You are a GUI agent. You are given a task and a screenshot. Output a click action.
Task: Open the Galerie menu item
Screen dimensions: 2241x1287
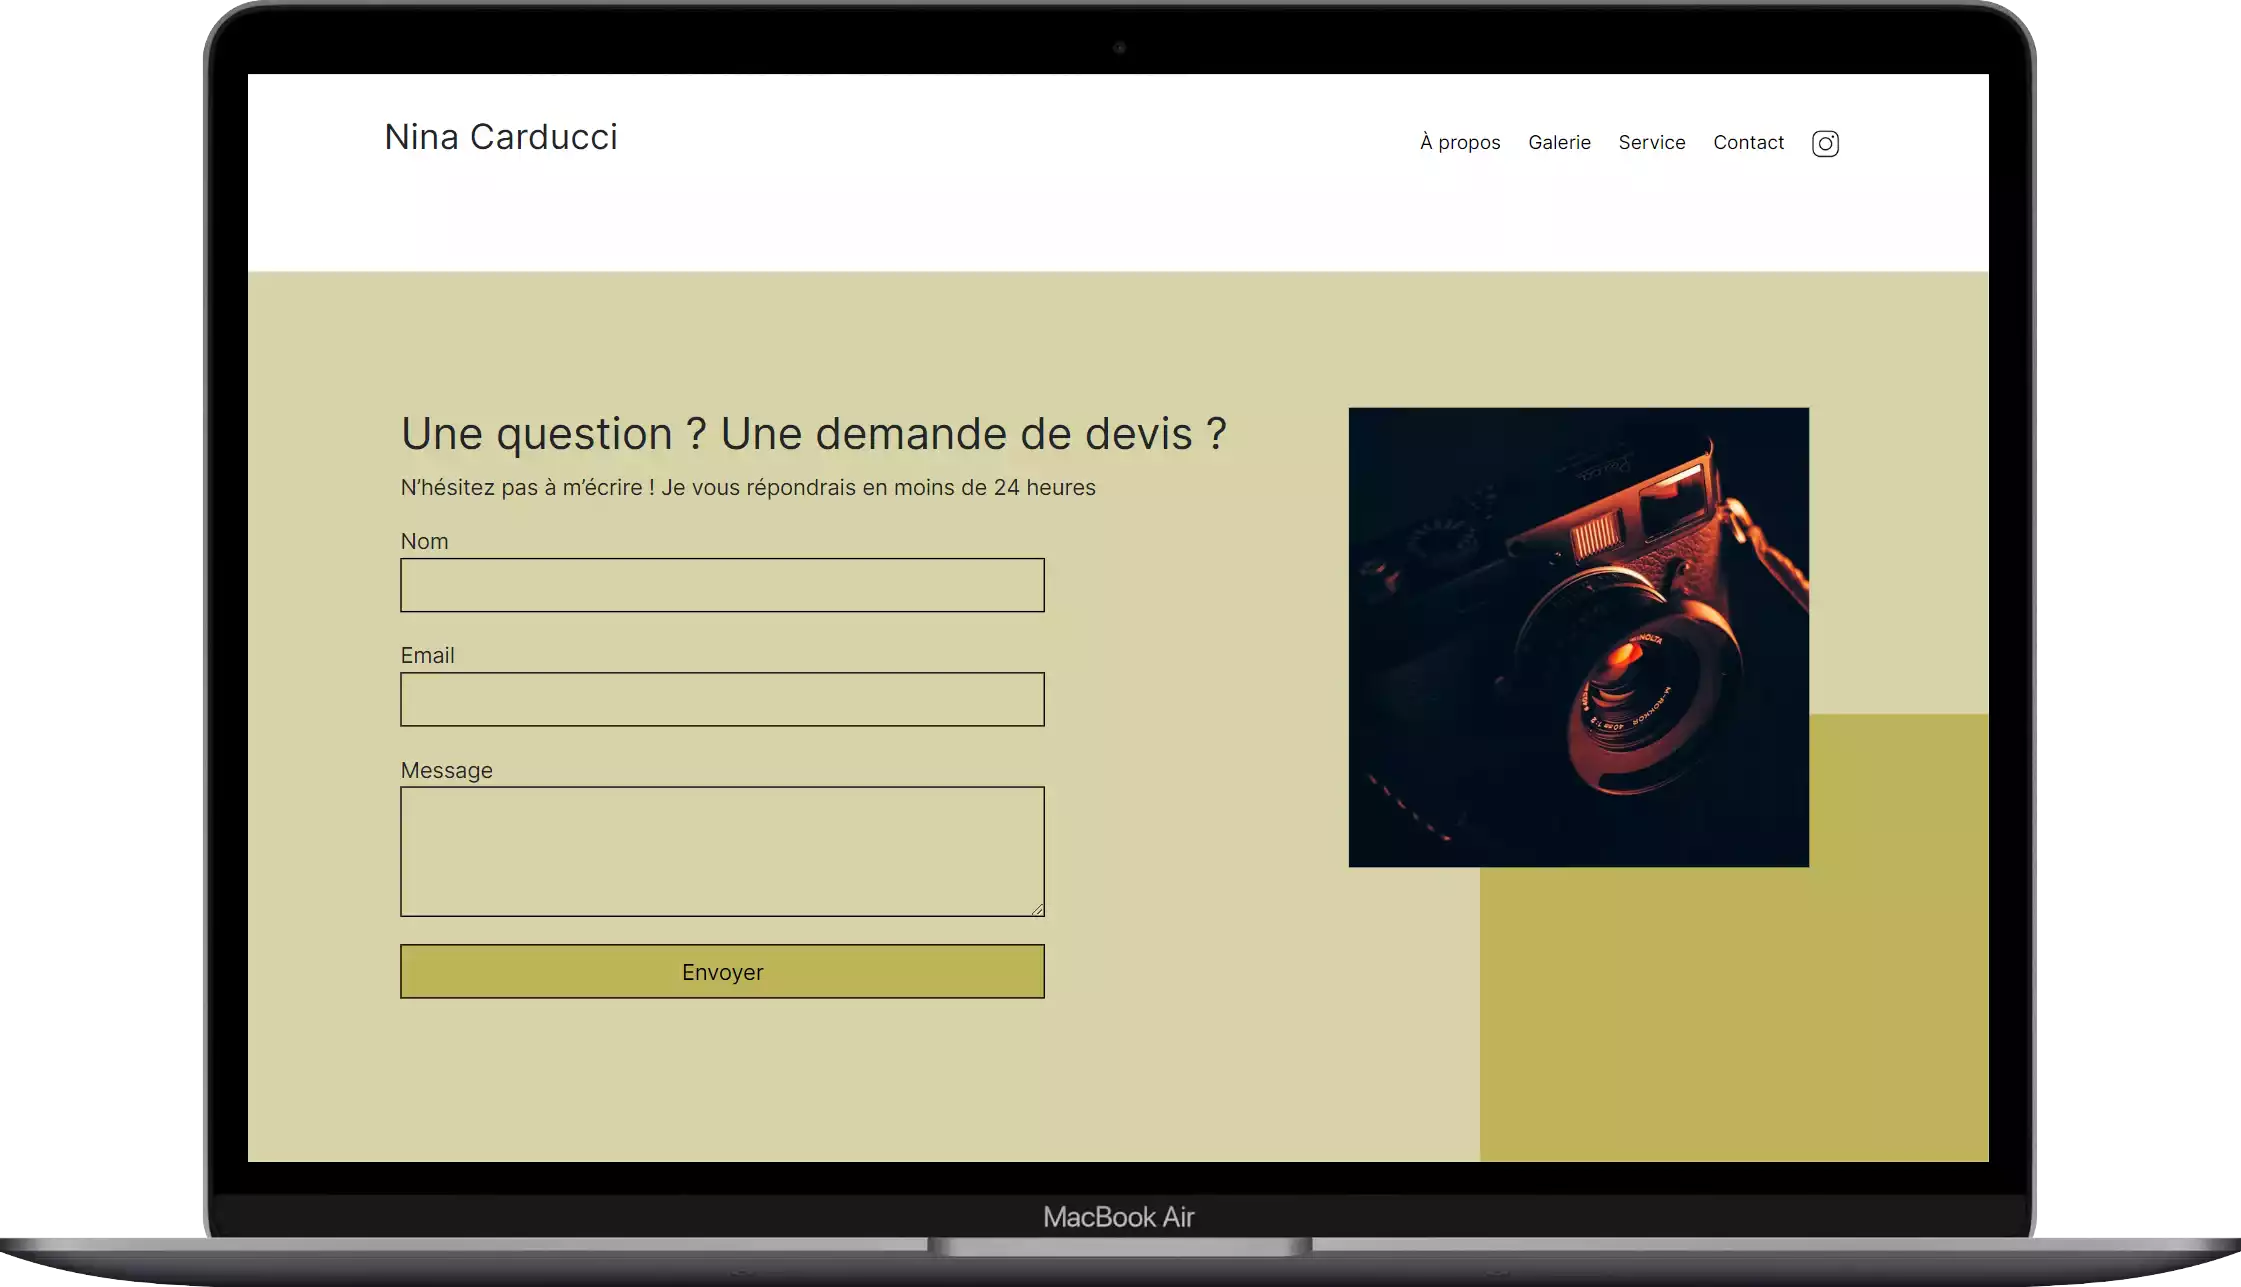(x=1559, y=142)
